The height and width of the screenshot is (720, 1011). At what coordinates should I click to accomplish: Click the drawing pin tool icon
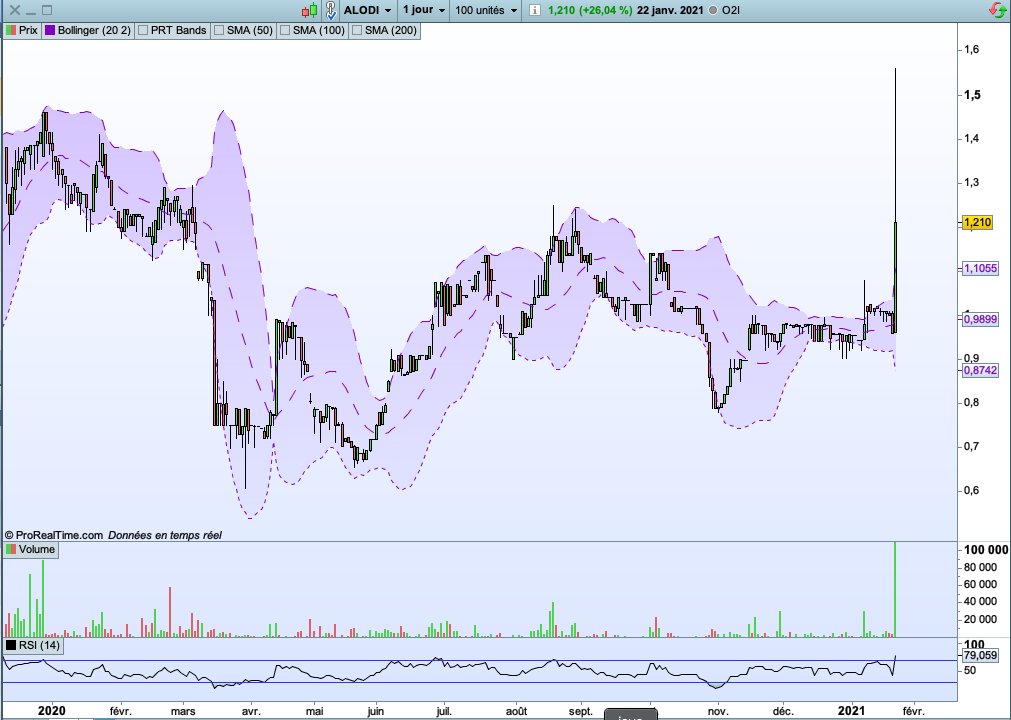coord(331,10)
